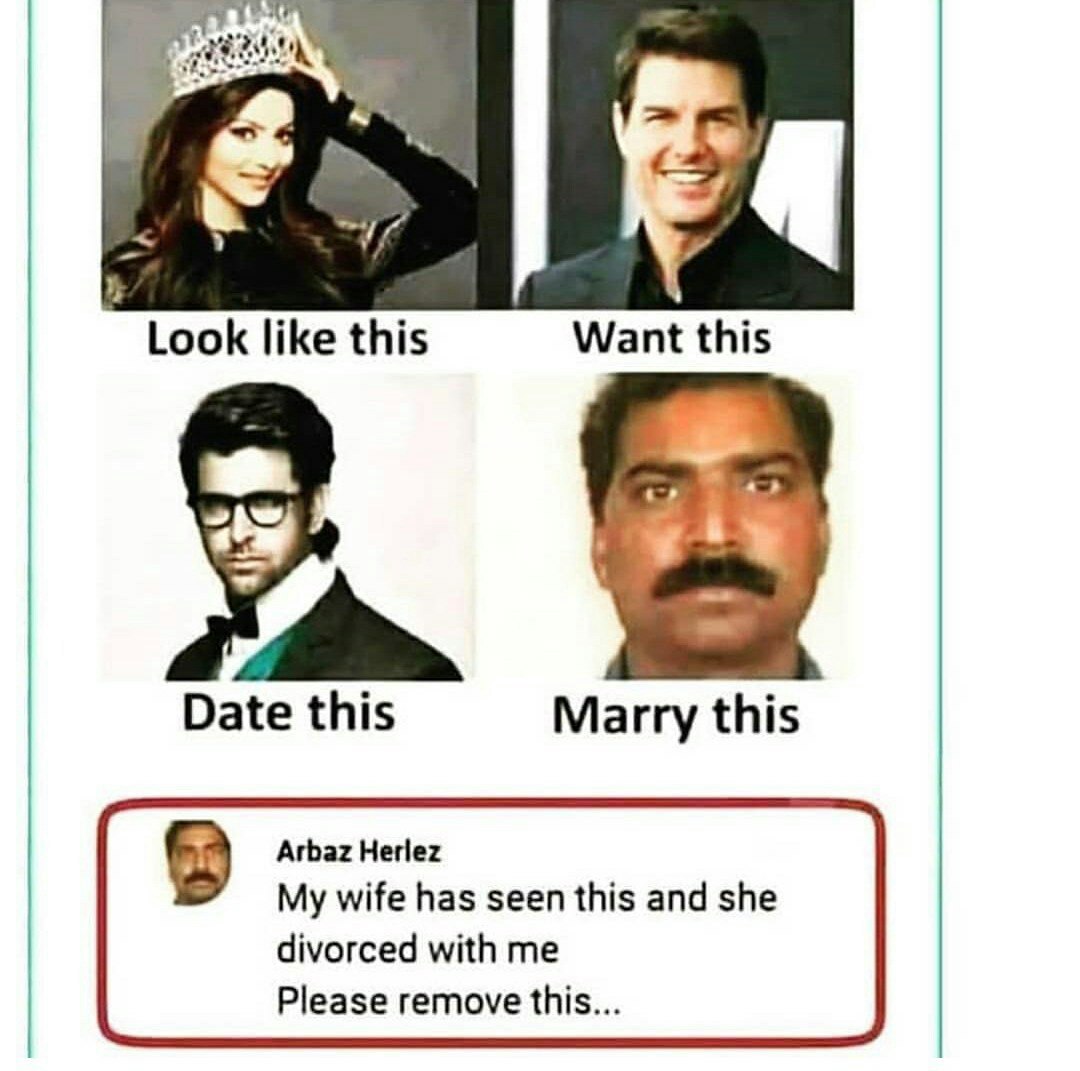1080x1071 pixels.
Task: Click the 'Marry this' caption
Action: 676,716
